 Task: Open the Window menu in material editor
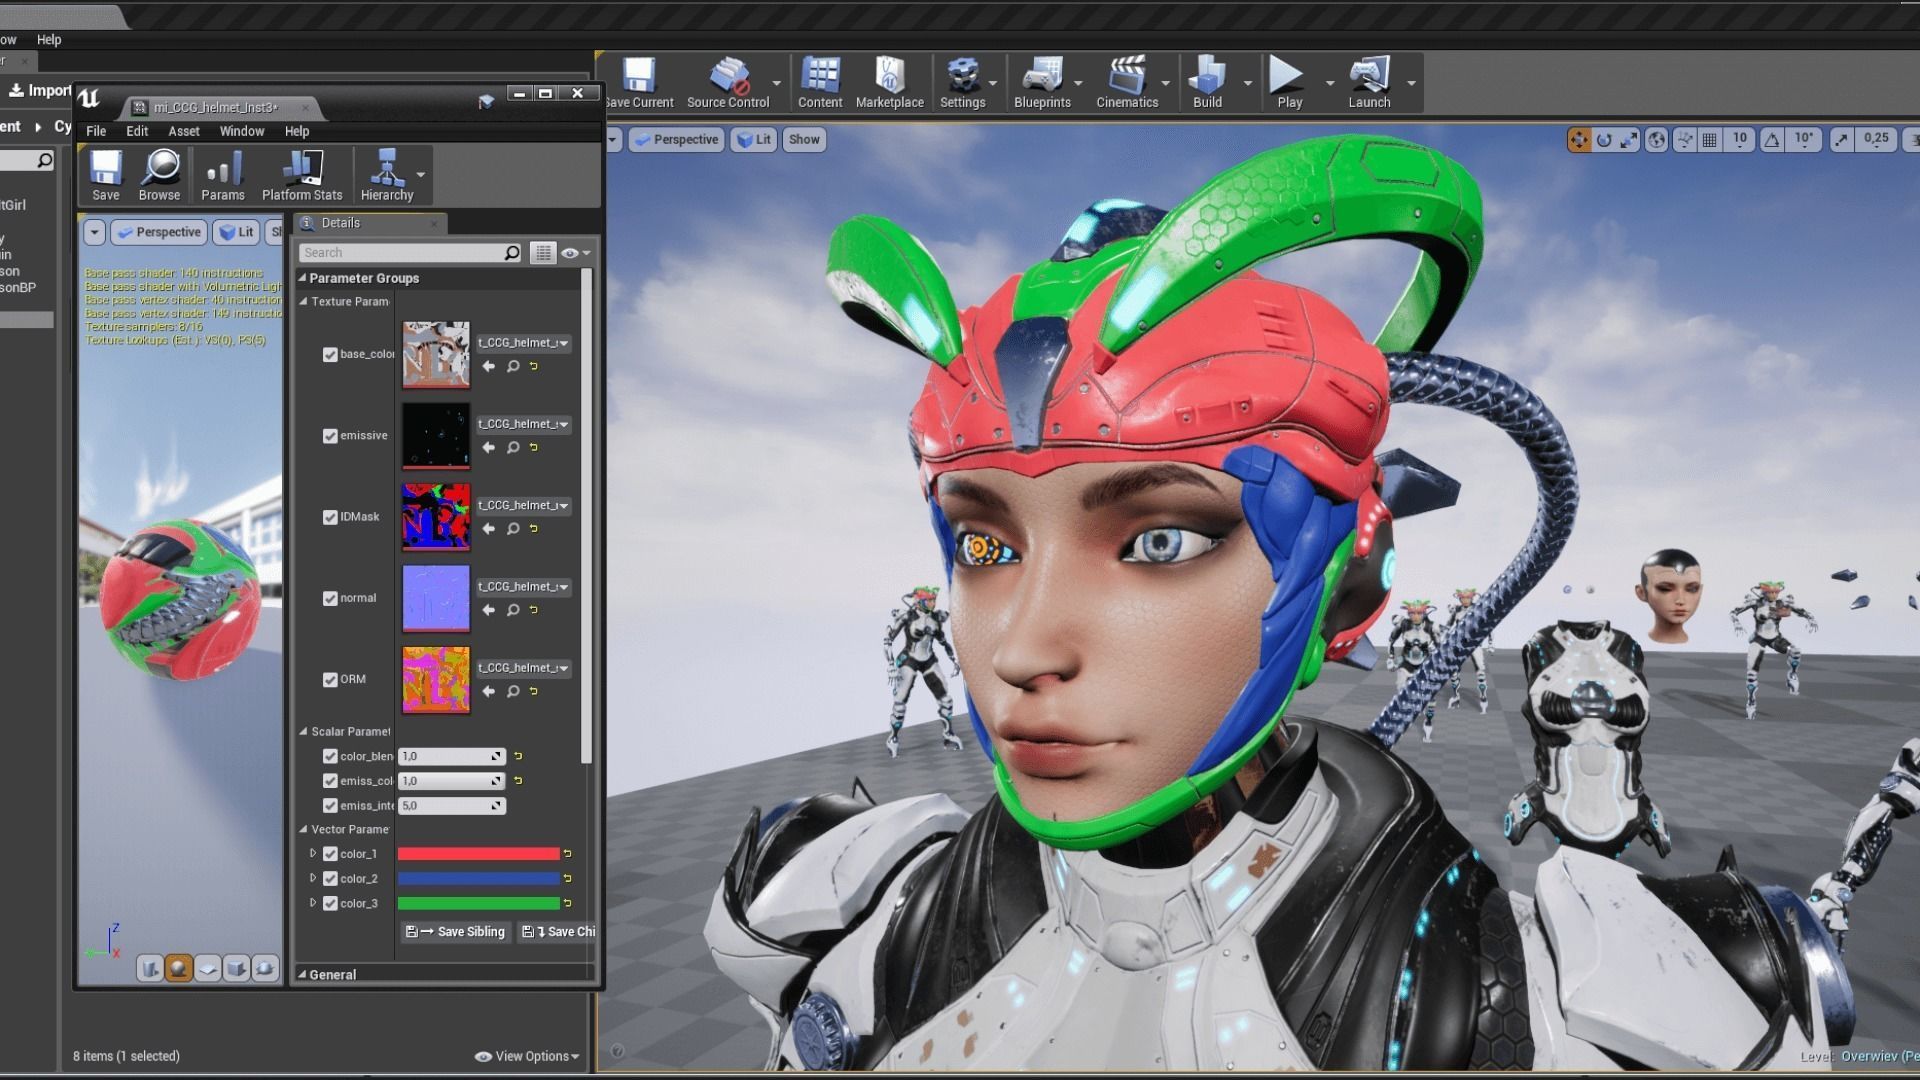point(241,131)
